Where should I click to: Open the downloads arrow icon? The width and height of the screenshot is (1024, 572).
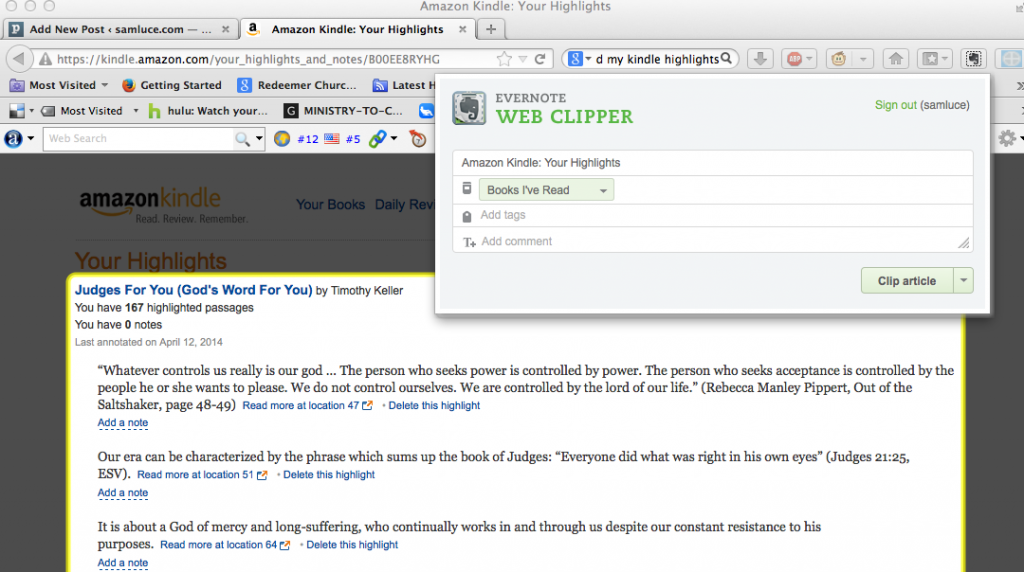[760, 59]
